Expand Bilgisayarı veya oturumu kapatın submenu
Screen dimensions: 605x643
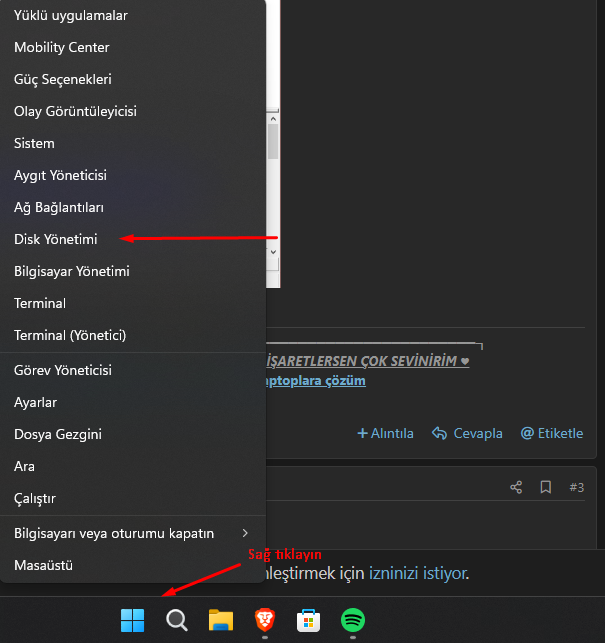pyautogui.click(x=133, y=534)
